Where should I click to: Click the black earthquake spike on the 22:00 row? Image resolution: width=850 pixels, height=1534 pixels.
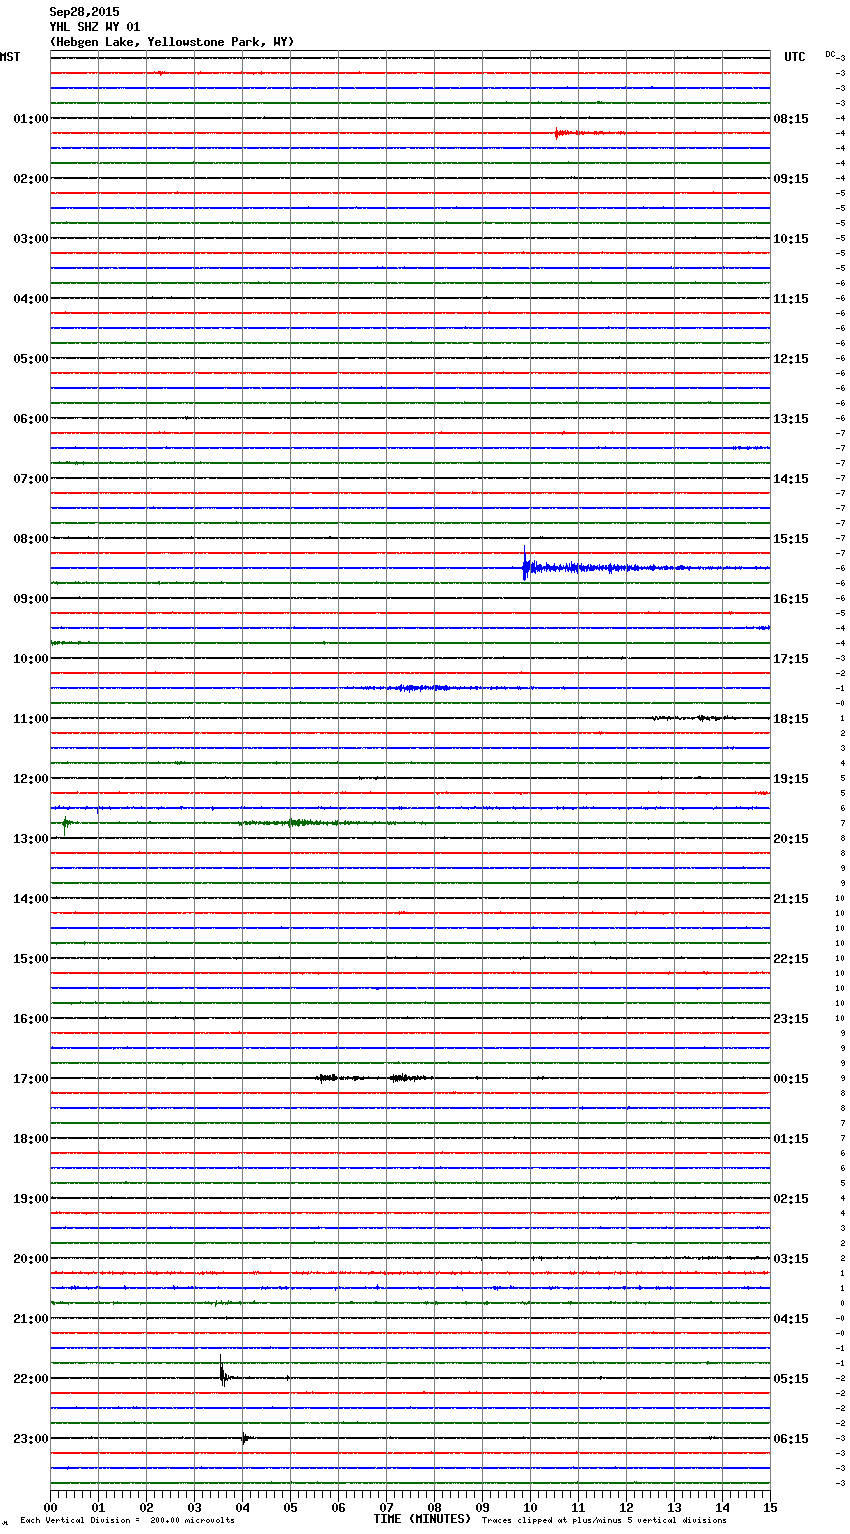(x=222, y=1373)
